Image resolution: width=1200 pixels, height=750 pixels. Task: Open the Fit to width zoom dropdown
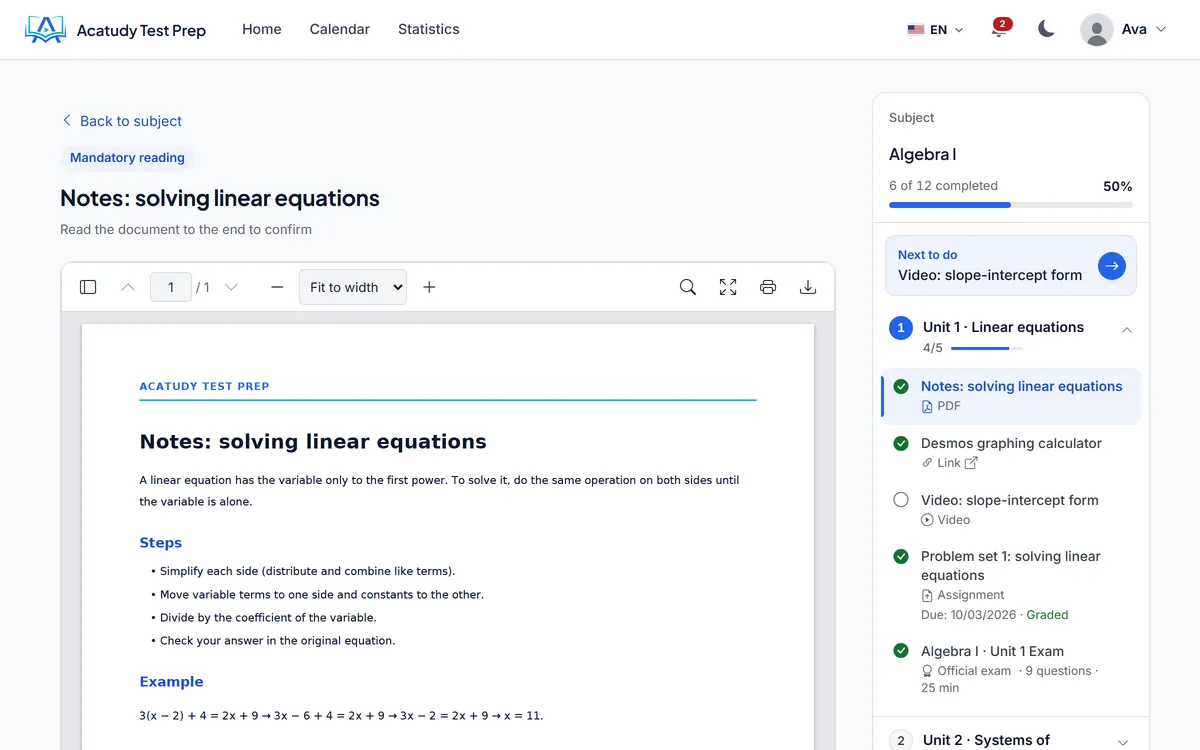(x=353, y=287)
